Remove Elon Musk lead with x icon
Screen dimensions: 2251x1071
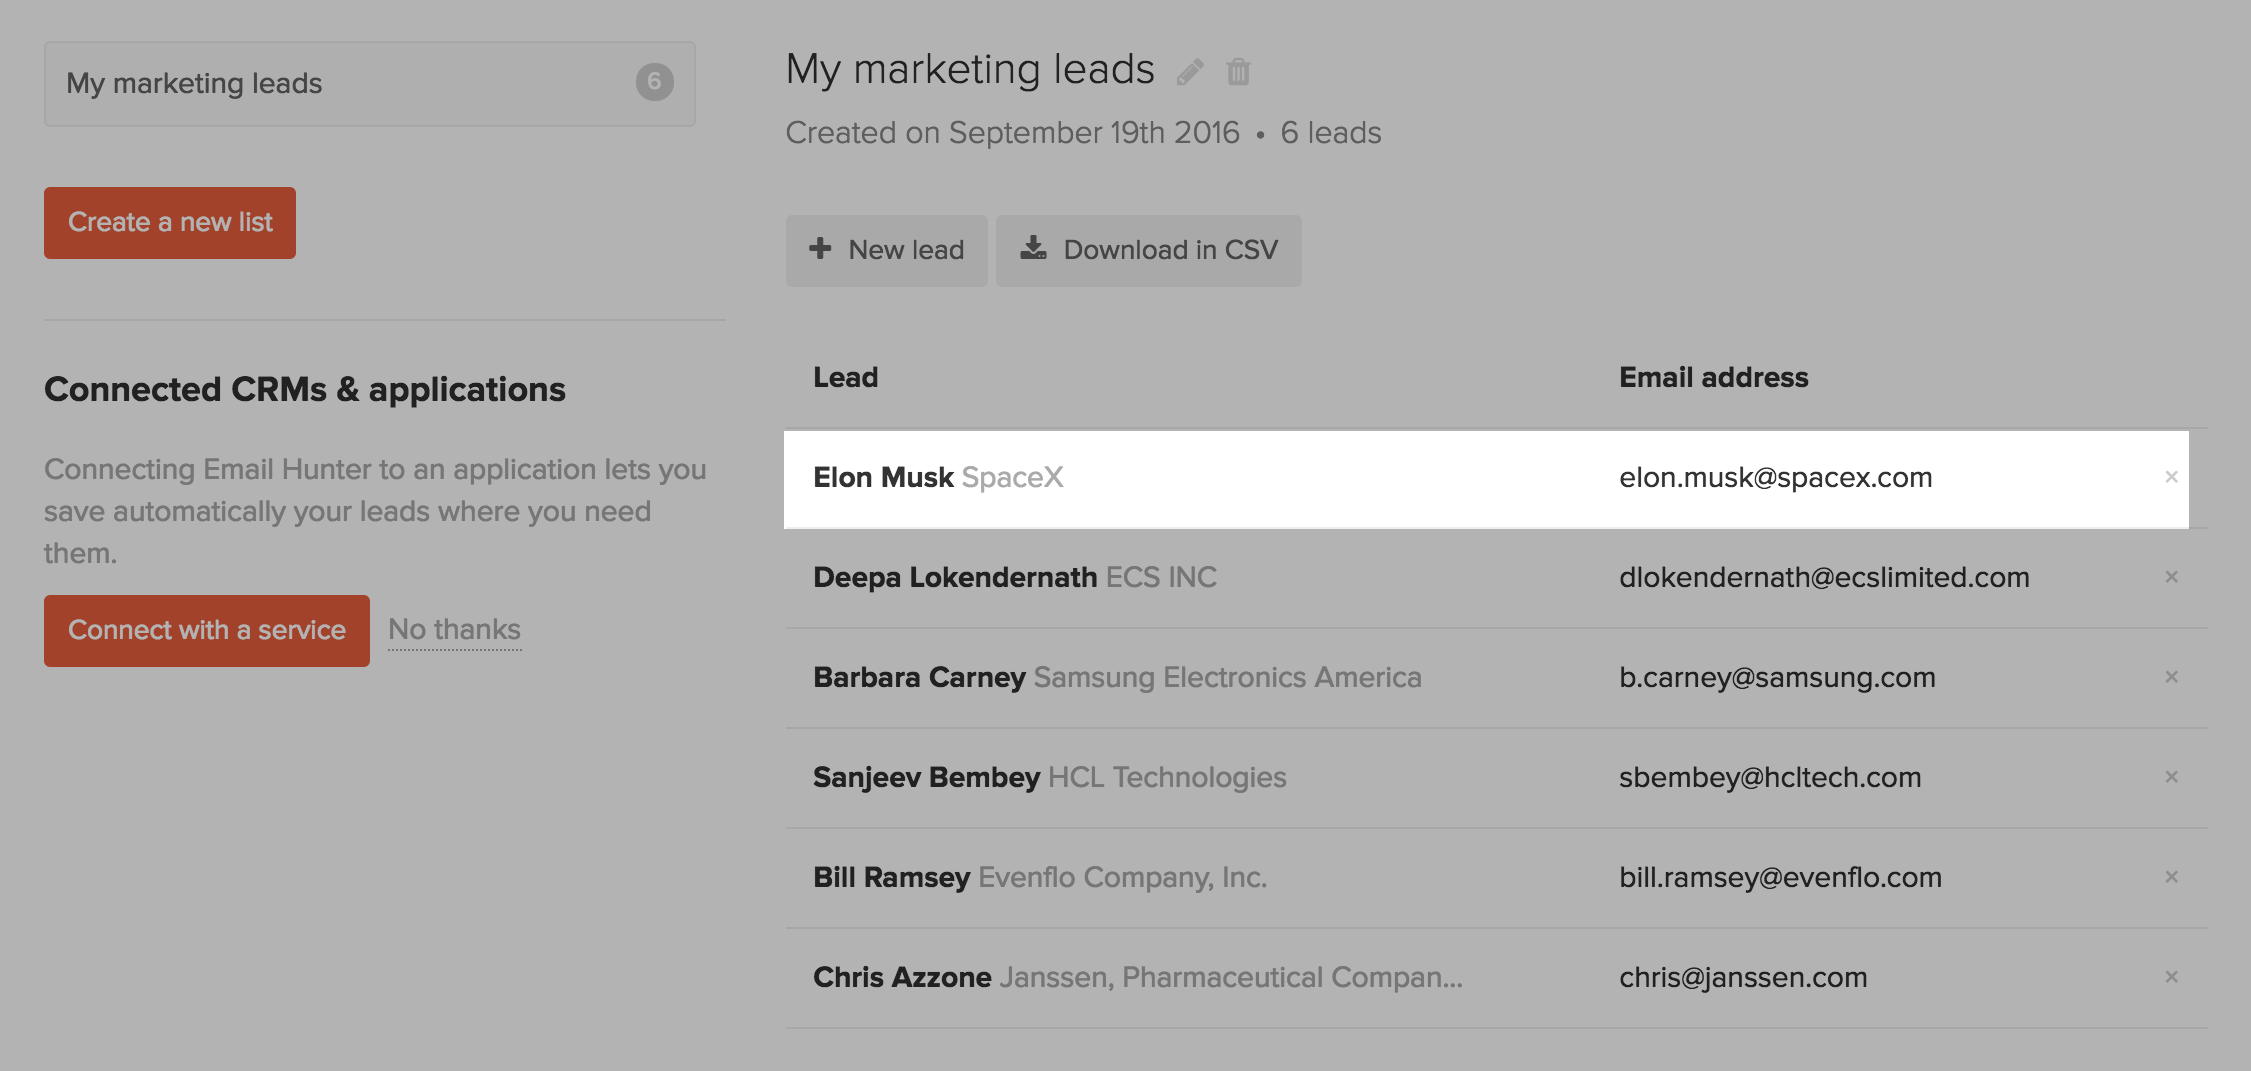2171,477
